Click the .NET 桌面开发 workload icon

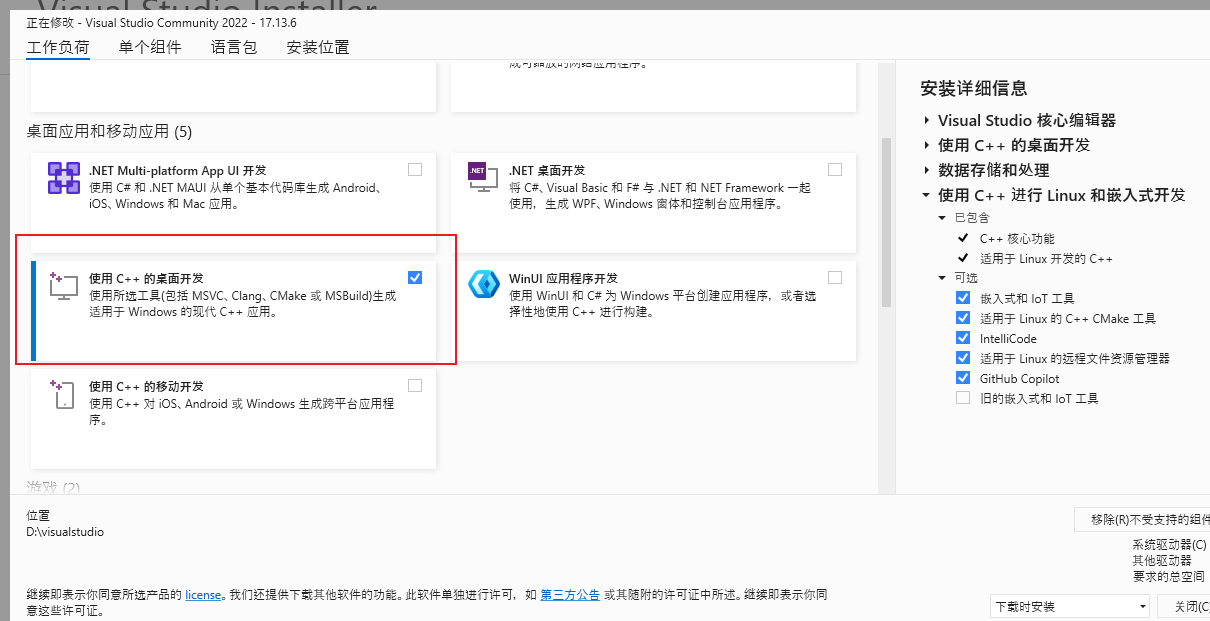click(484, 177)
